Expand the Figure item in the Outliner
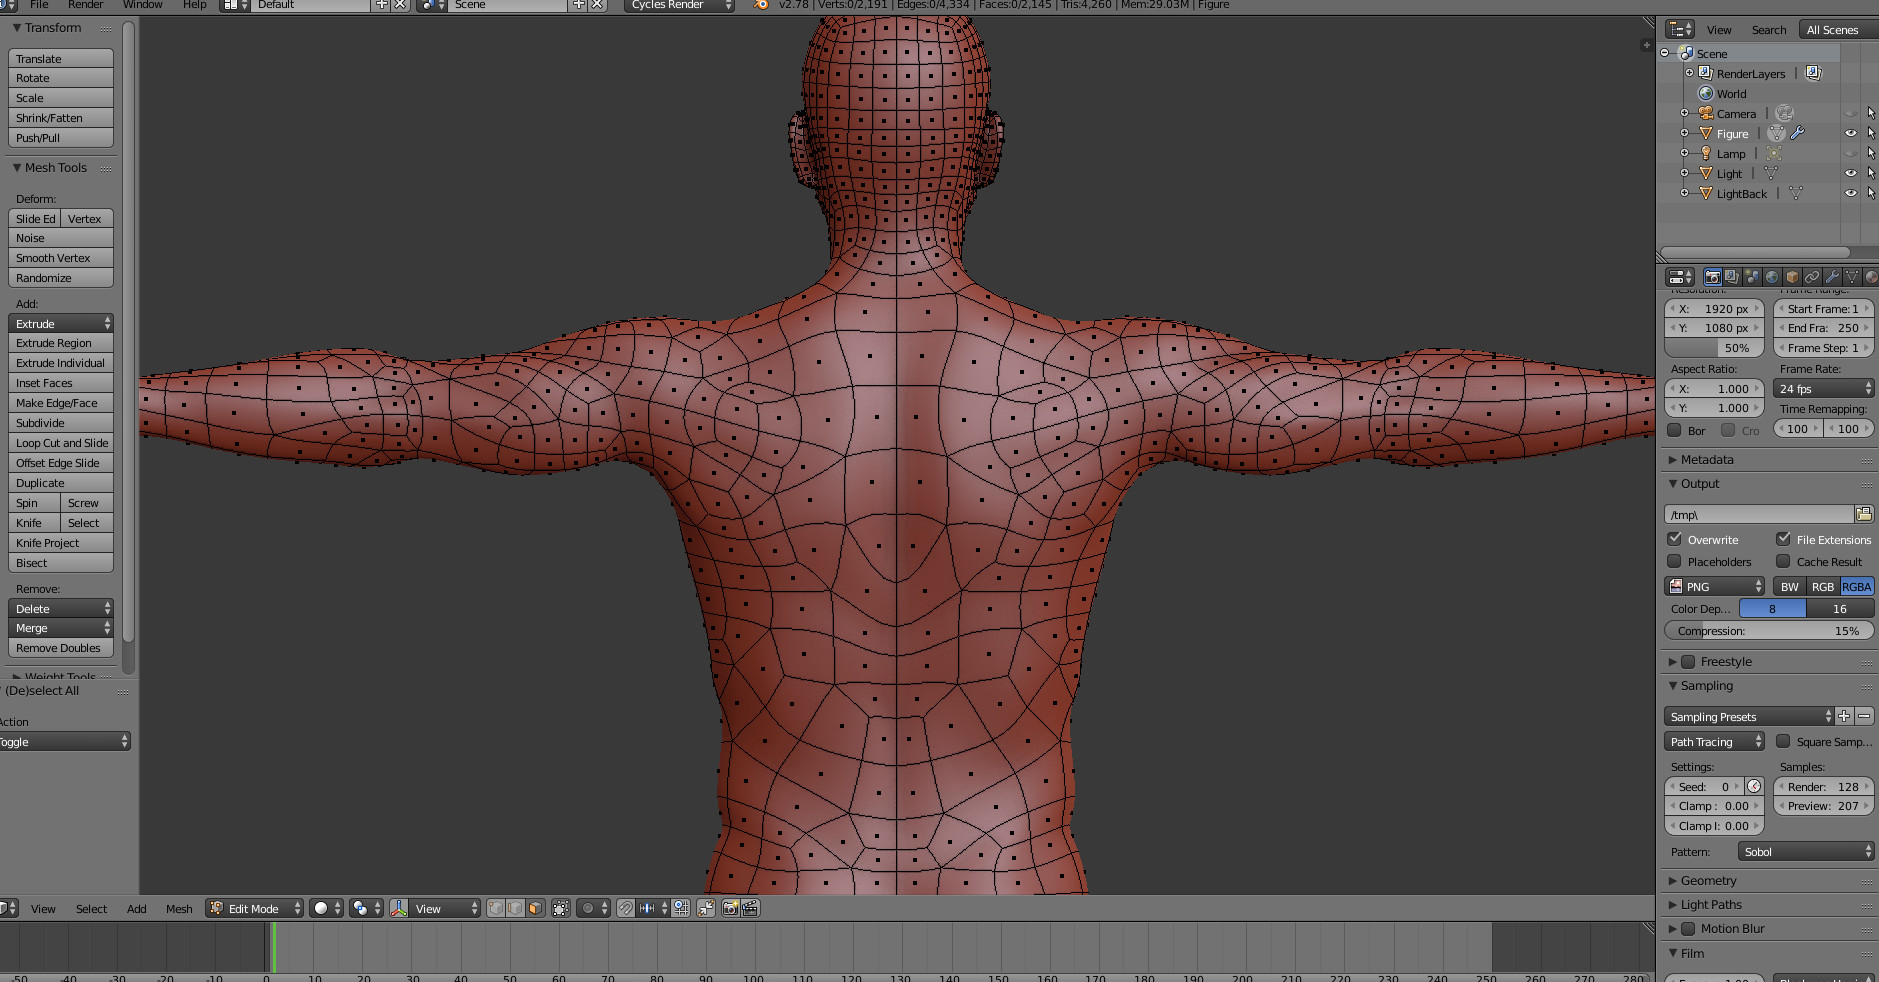Viewport: 1879px width, 982px height. click(1685, 133)
